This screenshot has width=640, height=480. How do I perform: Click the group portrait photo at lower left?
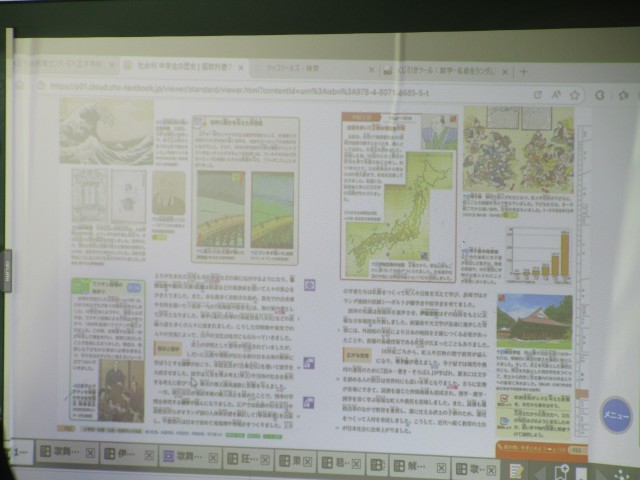(x=118, y=390)
